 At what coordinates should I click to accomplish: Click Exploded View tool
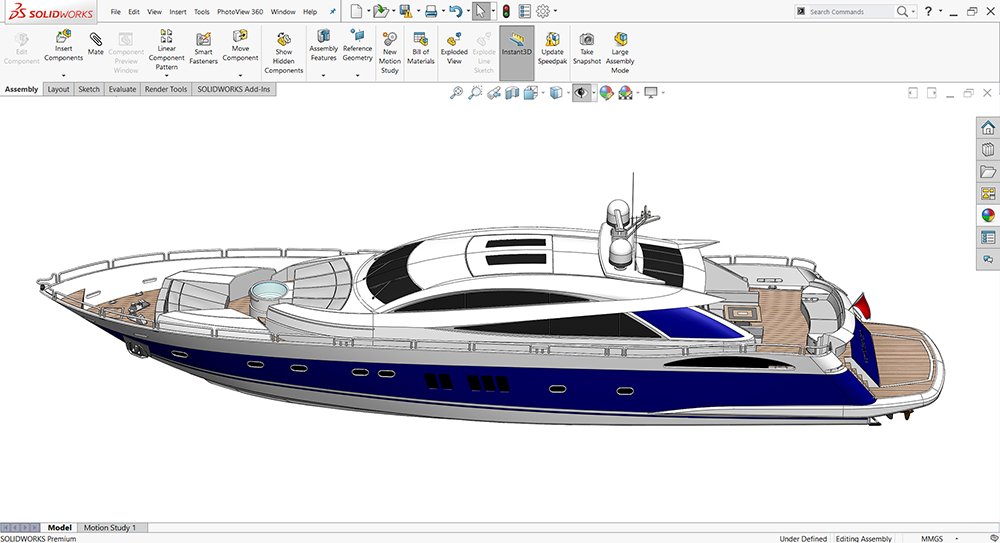click(454, 48)
